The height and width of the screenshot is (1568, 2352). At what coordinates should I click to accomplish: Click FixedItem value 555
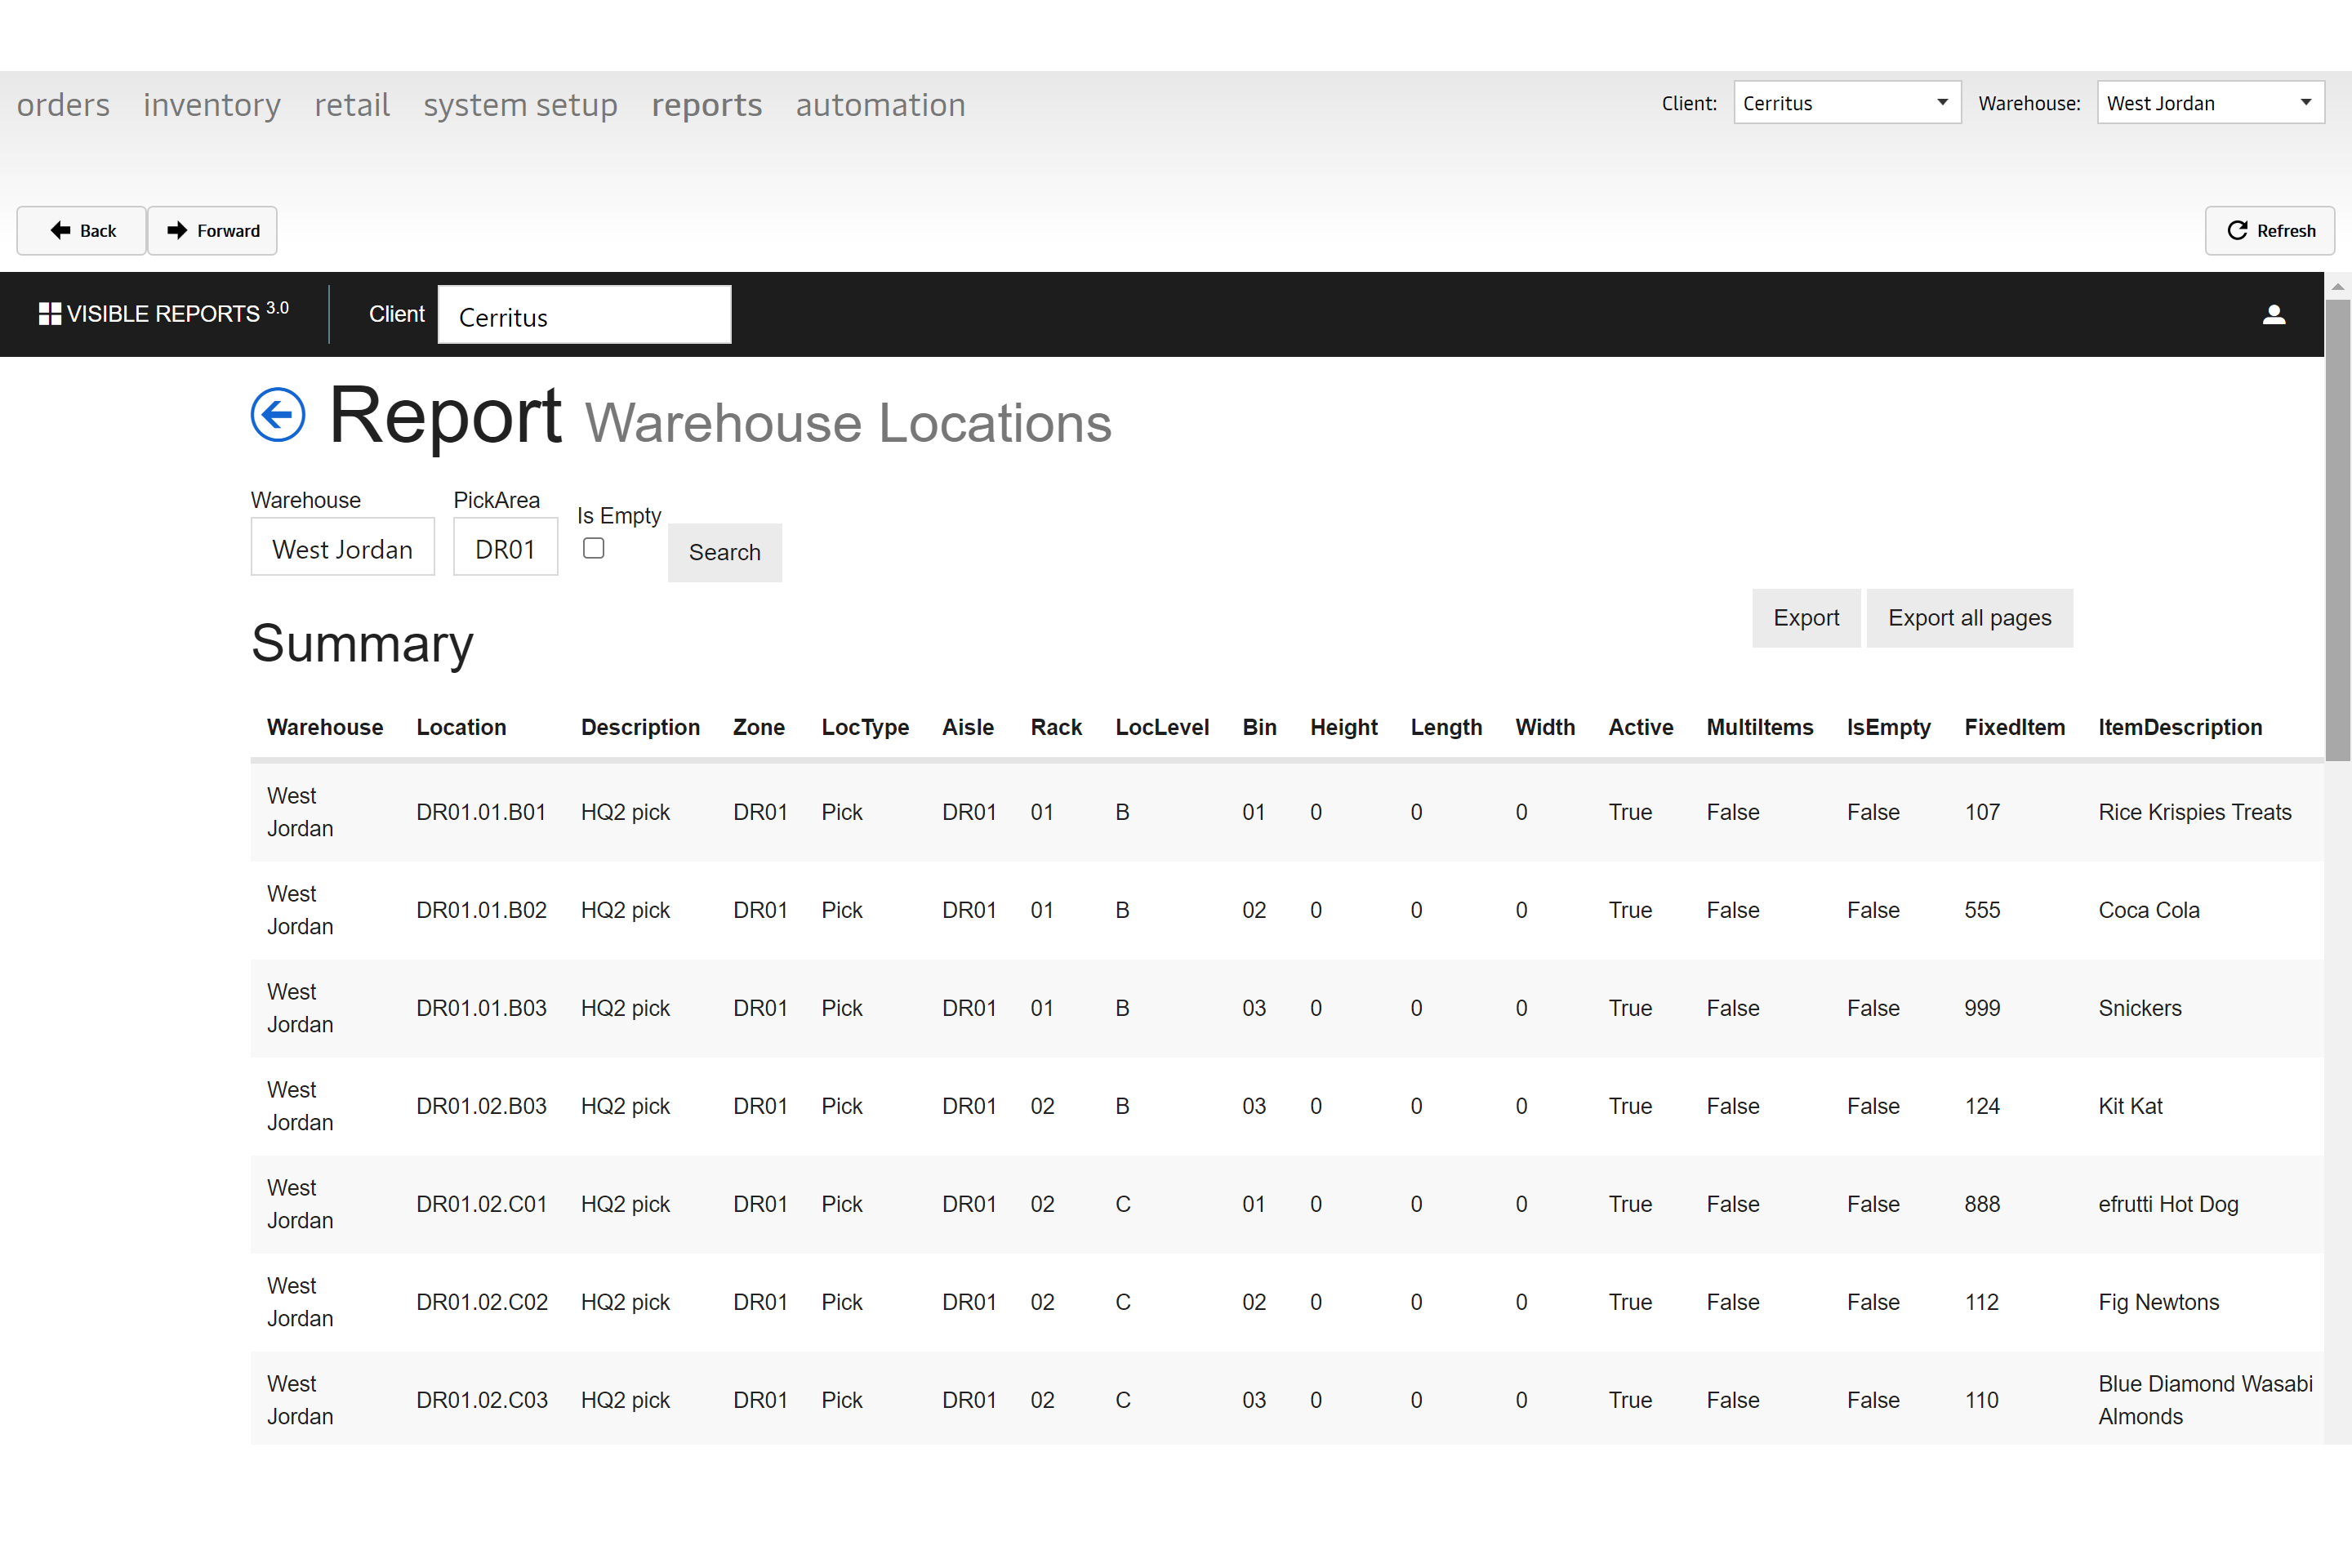click(x=1982, y=910)
